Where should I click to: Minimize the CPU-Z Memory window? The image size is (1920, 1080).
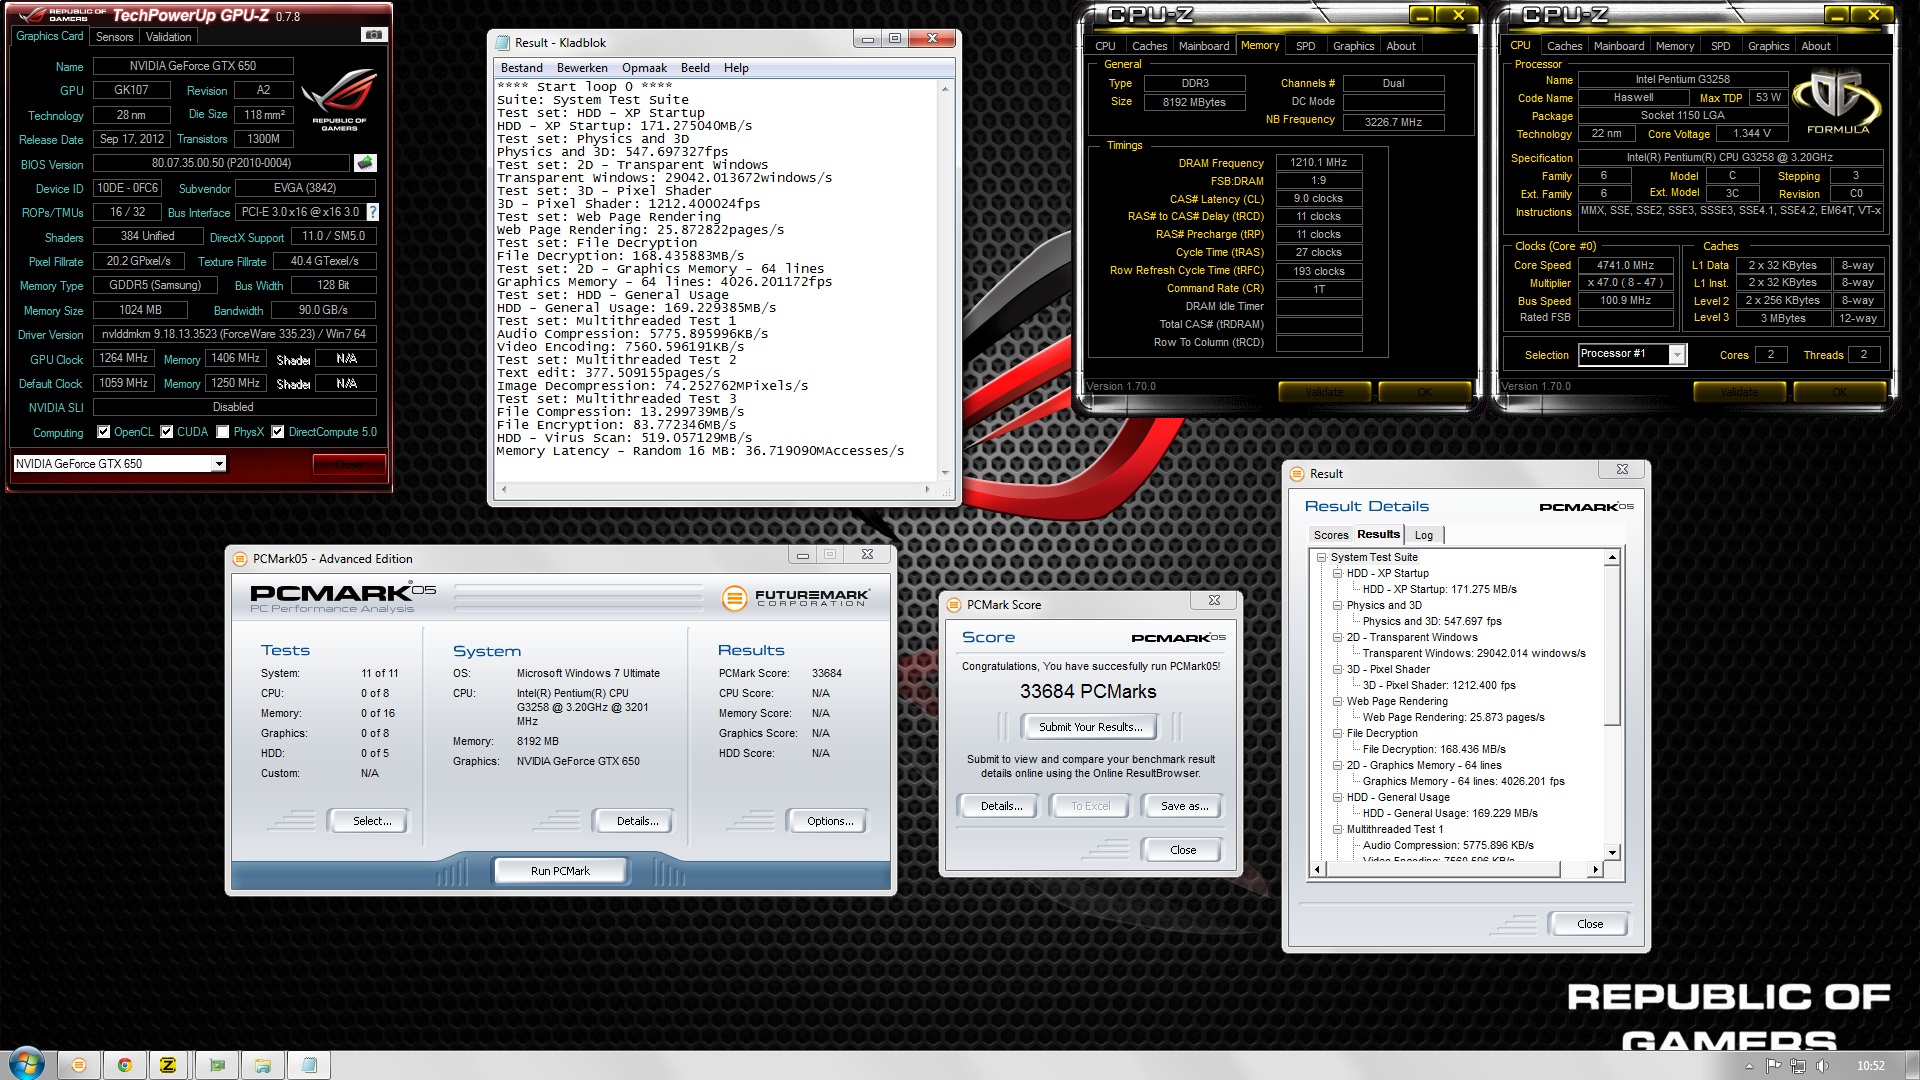pyautogui.click(x=1422, y=15)
